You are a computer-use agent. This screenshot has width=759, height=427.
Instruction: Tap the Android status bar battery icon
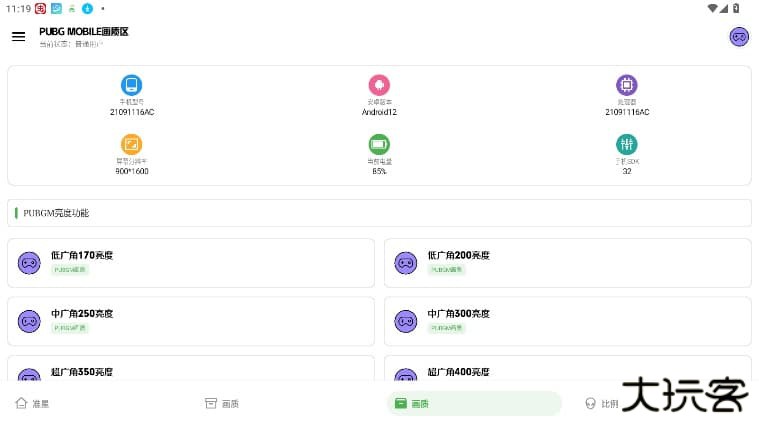point(736,8)
